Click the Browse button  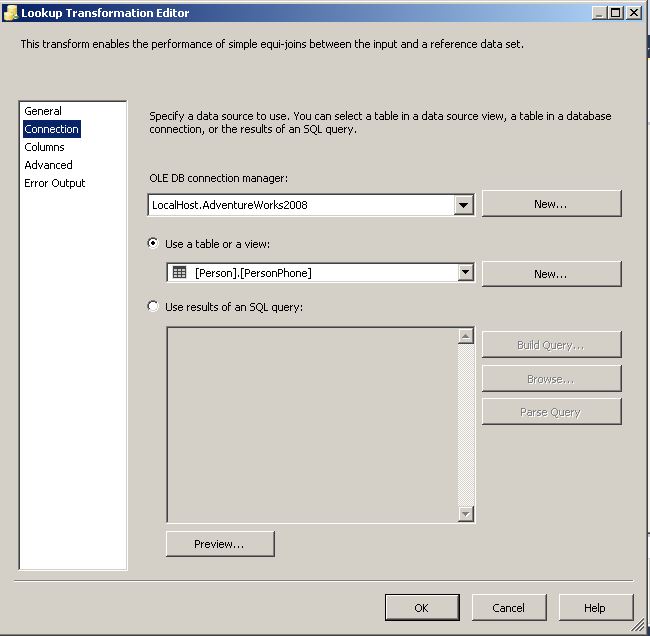551,379
